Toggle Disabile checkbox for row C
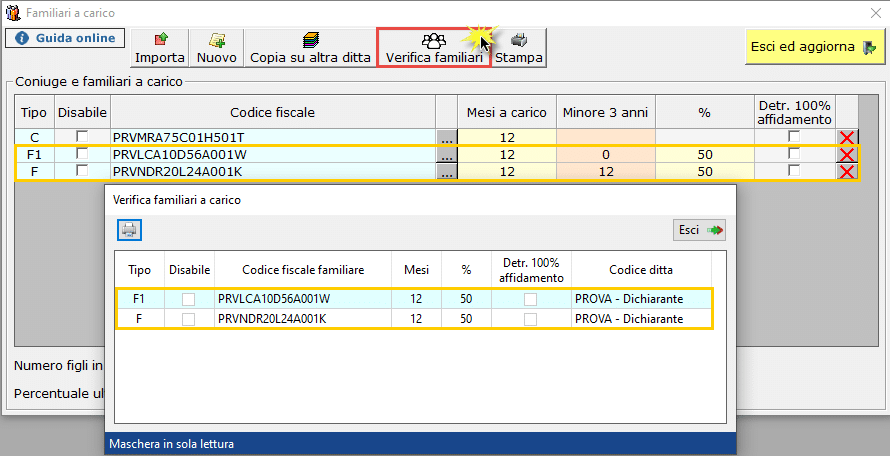The height and width of the screenshot is (456, 890). (x=82, y=136)
